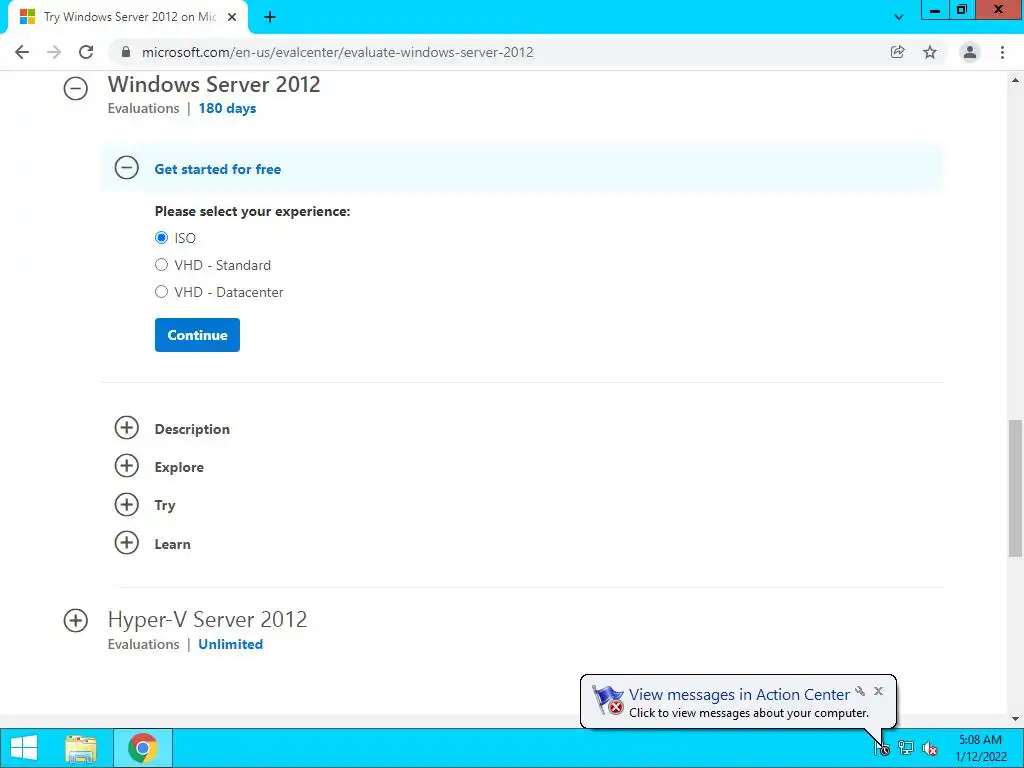Screen dimensions: 1024x768
Task: Click the Continue button
Action: [197, 335]
